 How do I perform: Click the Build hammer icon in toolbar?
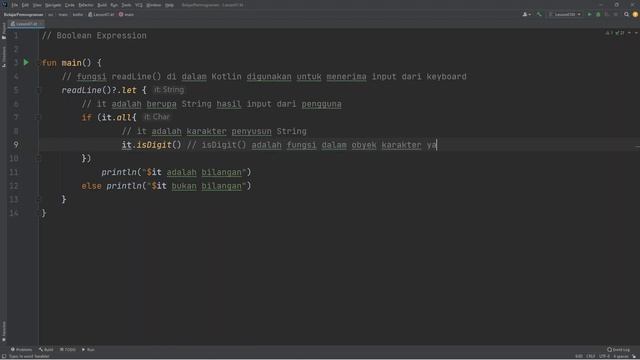point(539,15)
